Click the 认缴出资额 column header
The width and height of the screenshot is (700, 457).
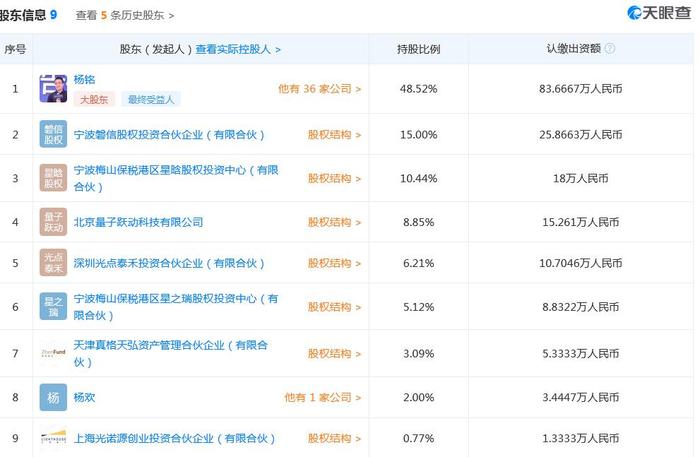click(574, 49)
